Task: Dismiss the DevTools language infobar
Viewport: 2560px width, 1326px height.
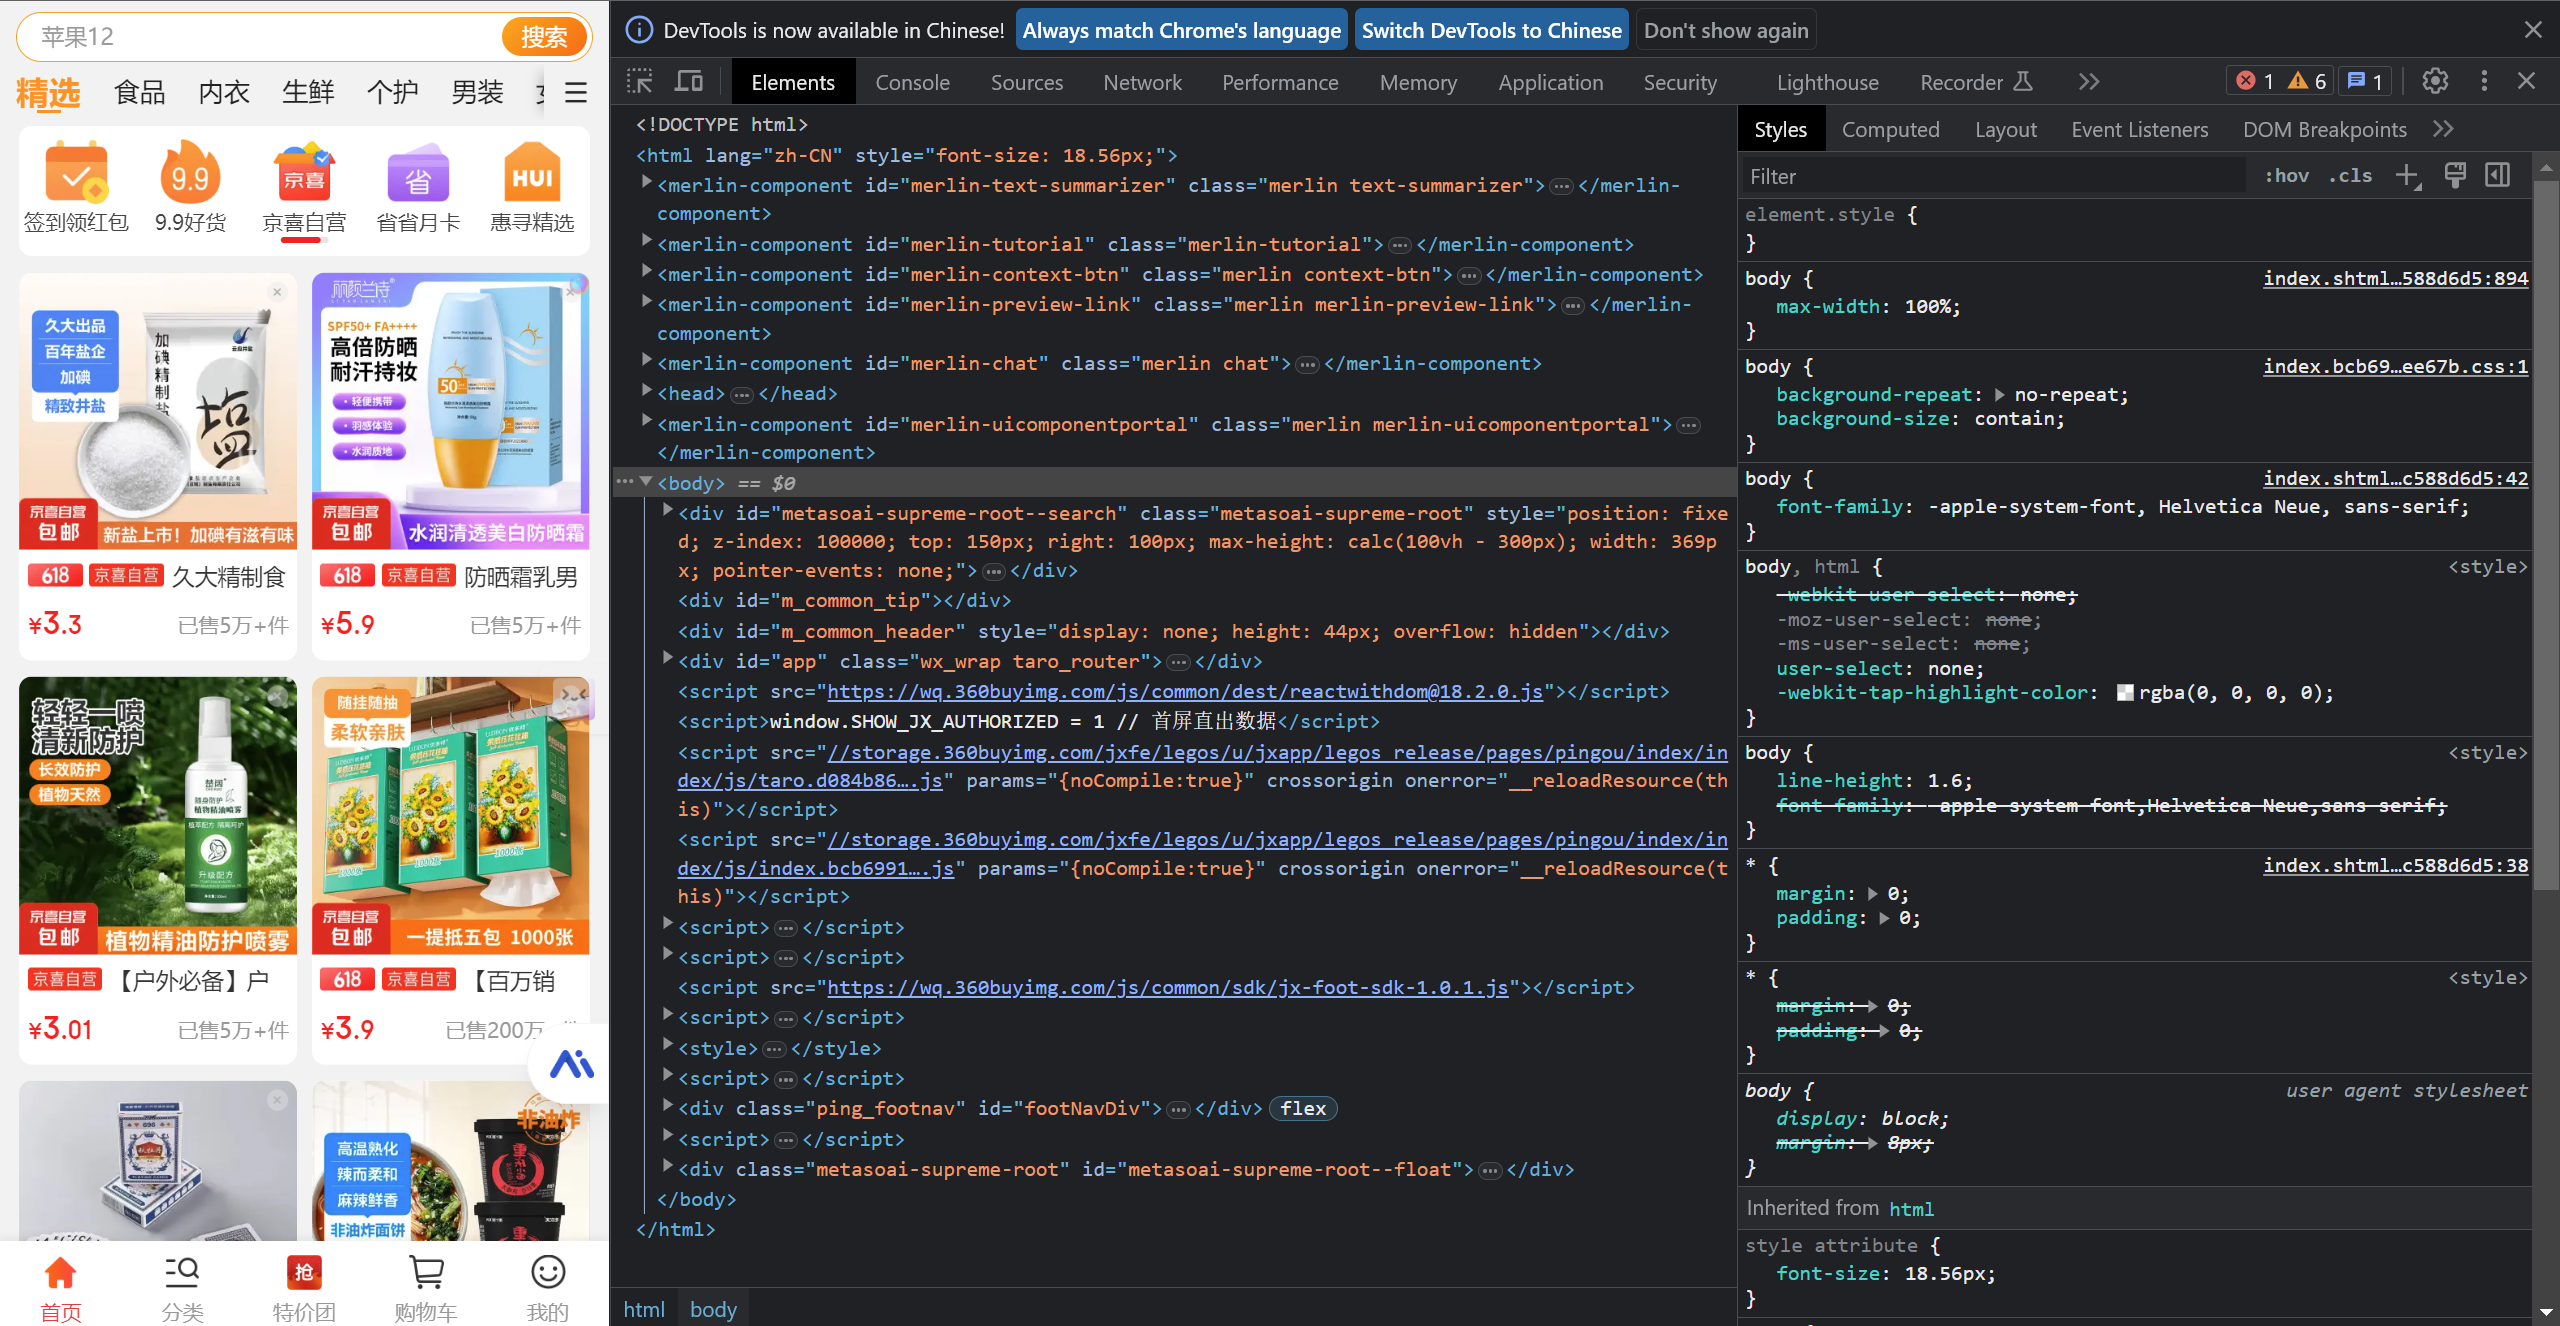Action: click(x=2533, y=30)
